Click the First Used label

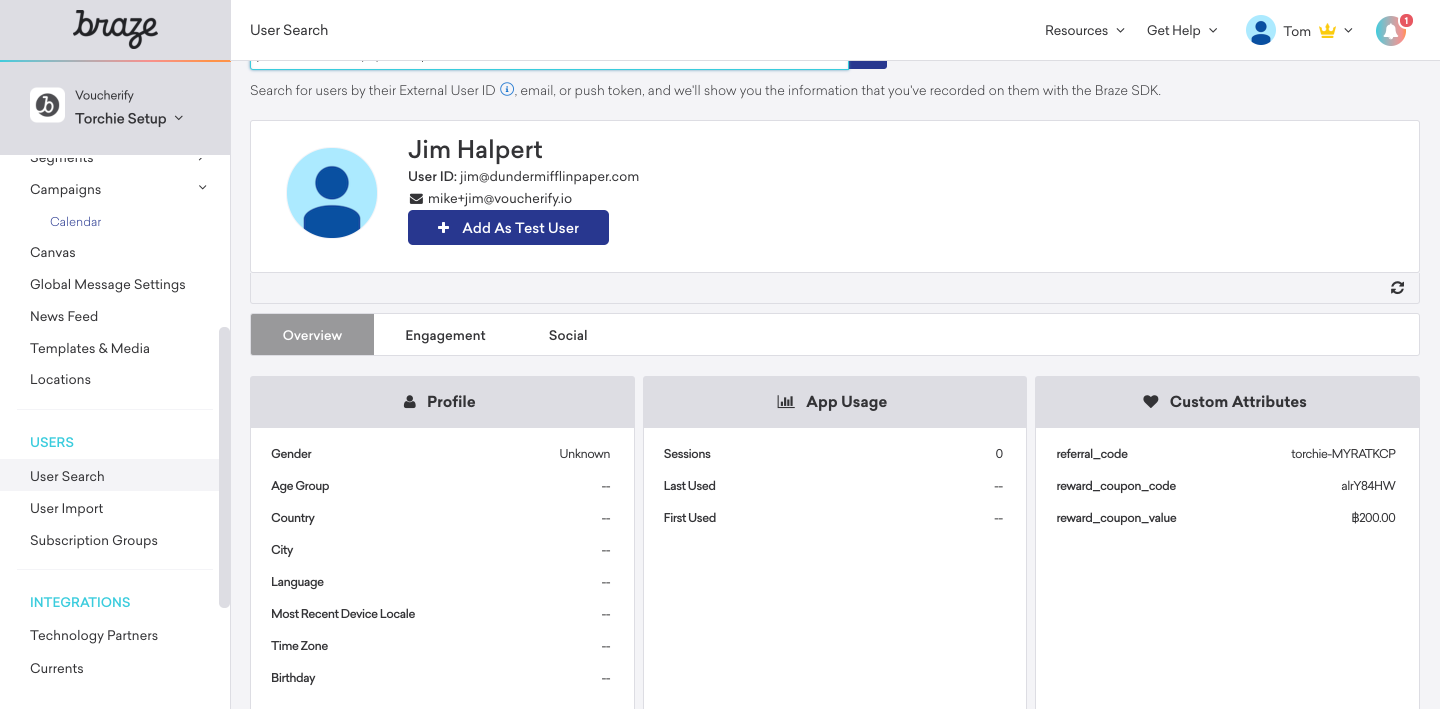click(x=690, y=518)
